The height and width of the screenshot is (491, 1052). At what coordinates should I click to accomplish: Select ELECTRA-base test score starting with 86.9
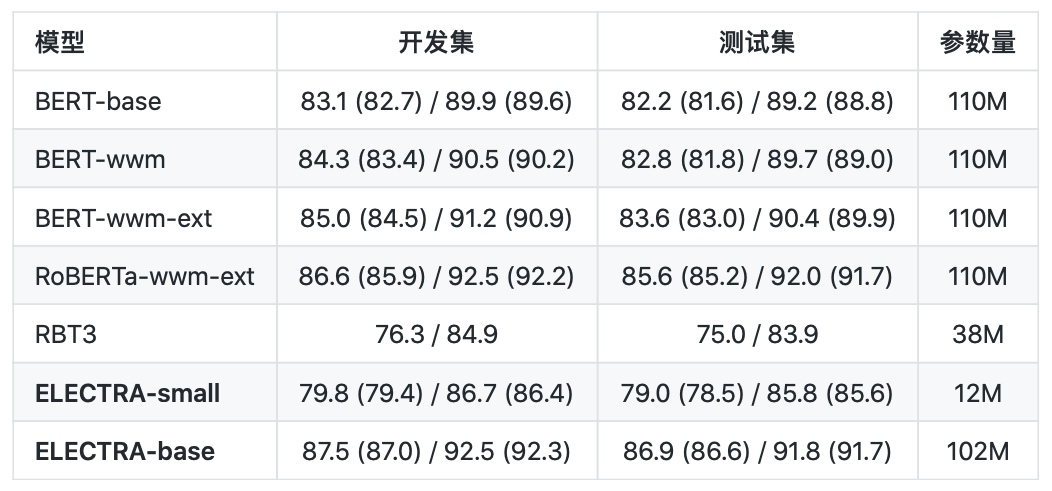pyautogui.click(x=757, y=451)
